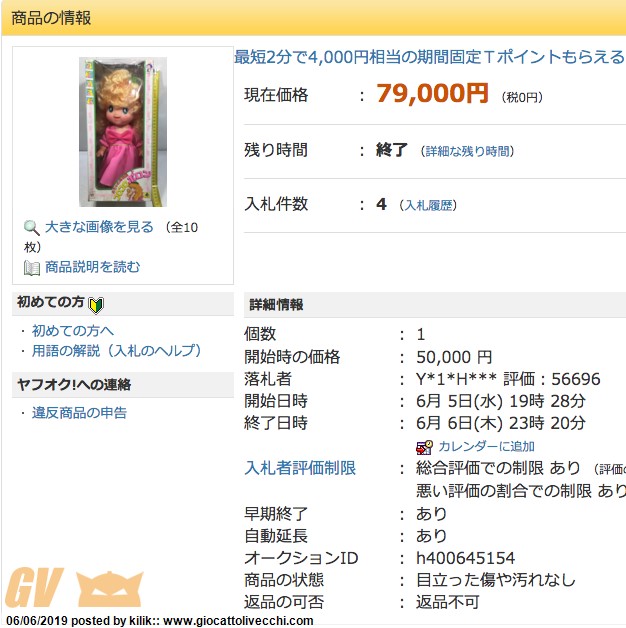626x628 pixels.
Task: Click the 詳細情報 section header
Action: click(435, 305)
